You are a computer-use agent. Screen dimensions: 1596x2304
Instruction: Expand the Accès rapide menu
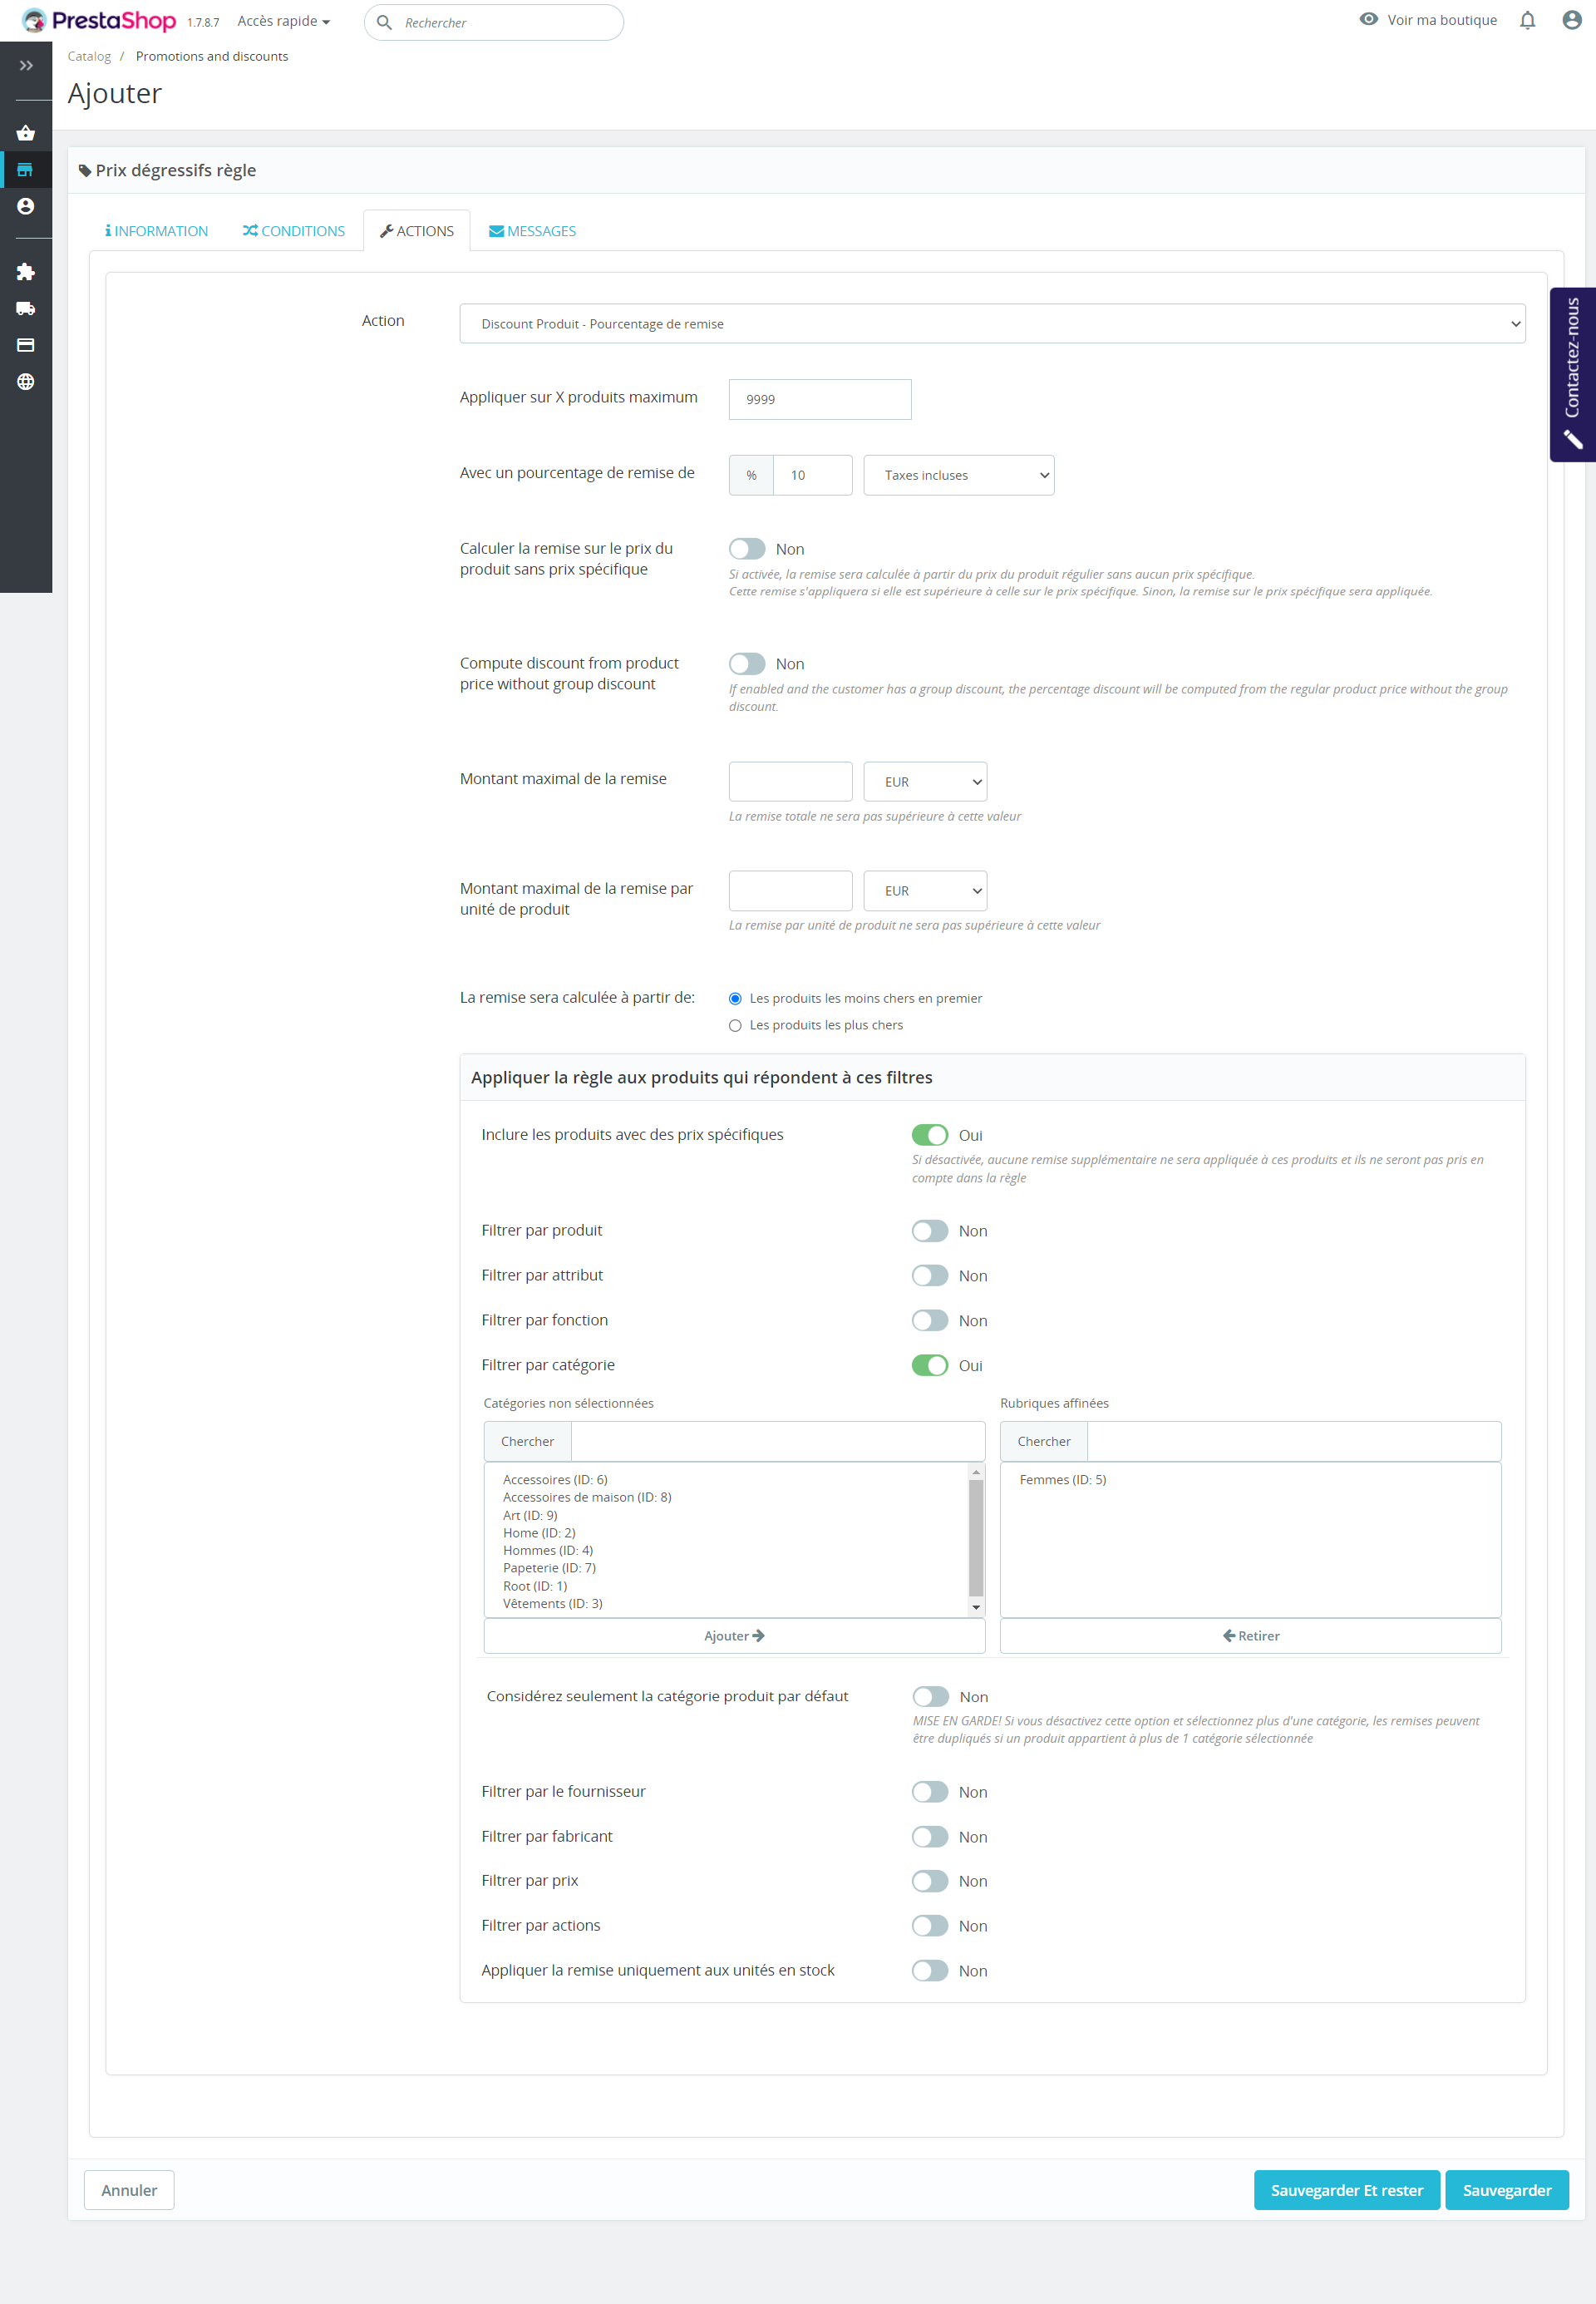coord(283,21)
